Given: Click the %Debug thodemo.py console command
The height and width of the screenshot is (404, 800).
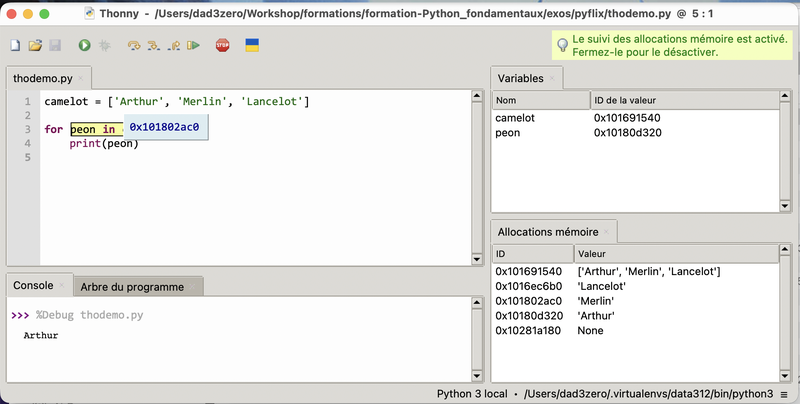Looking at the screenshot, I should pyautogui.click(x=90, y=315).
